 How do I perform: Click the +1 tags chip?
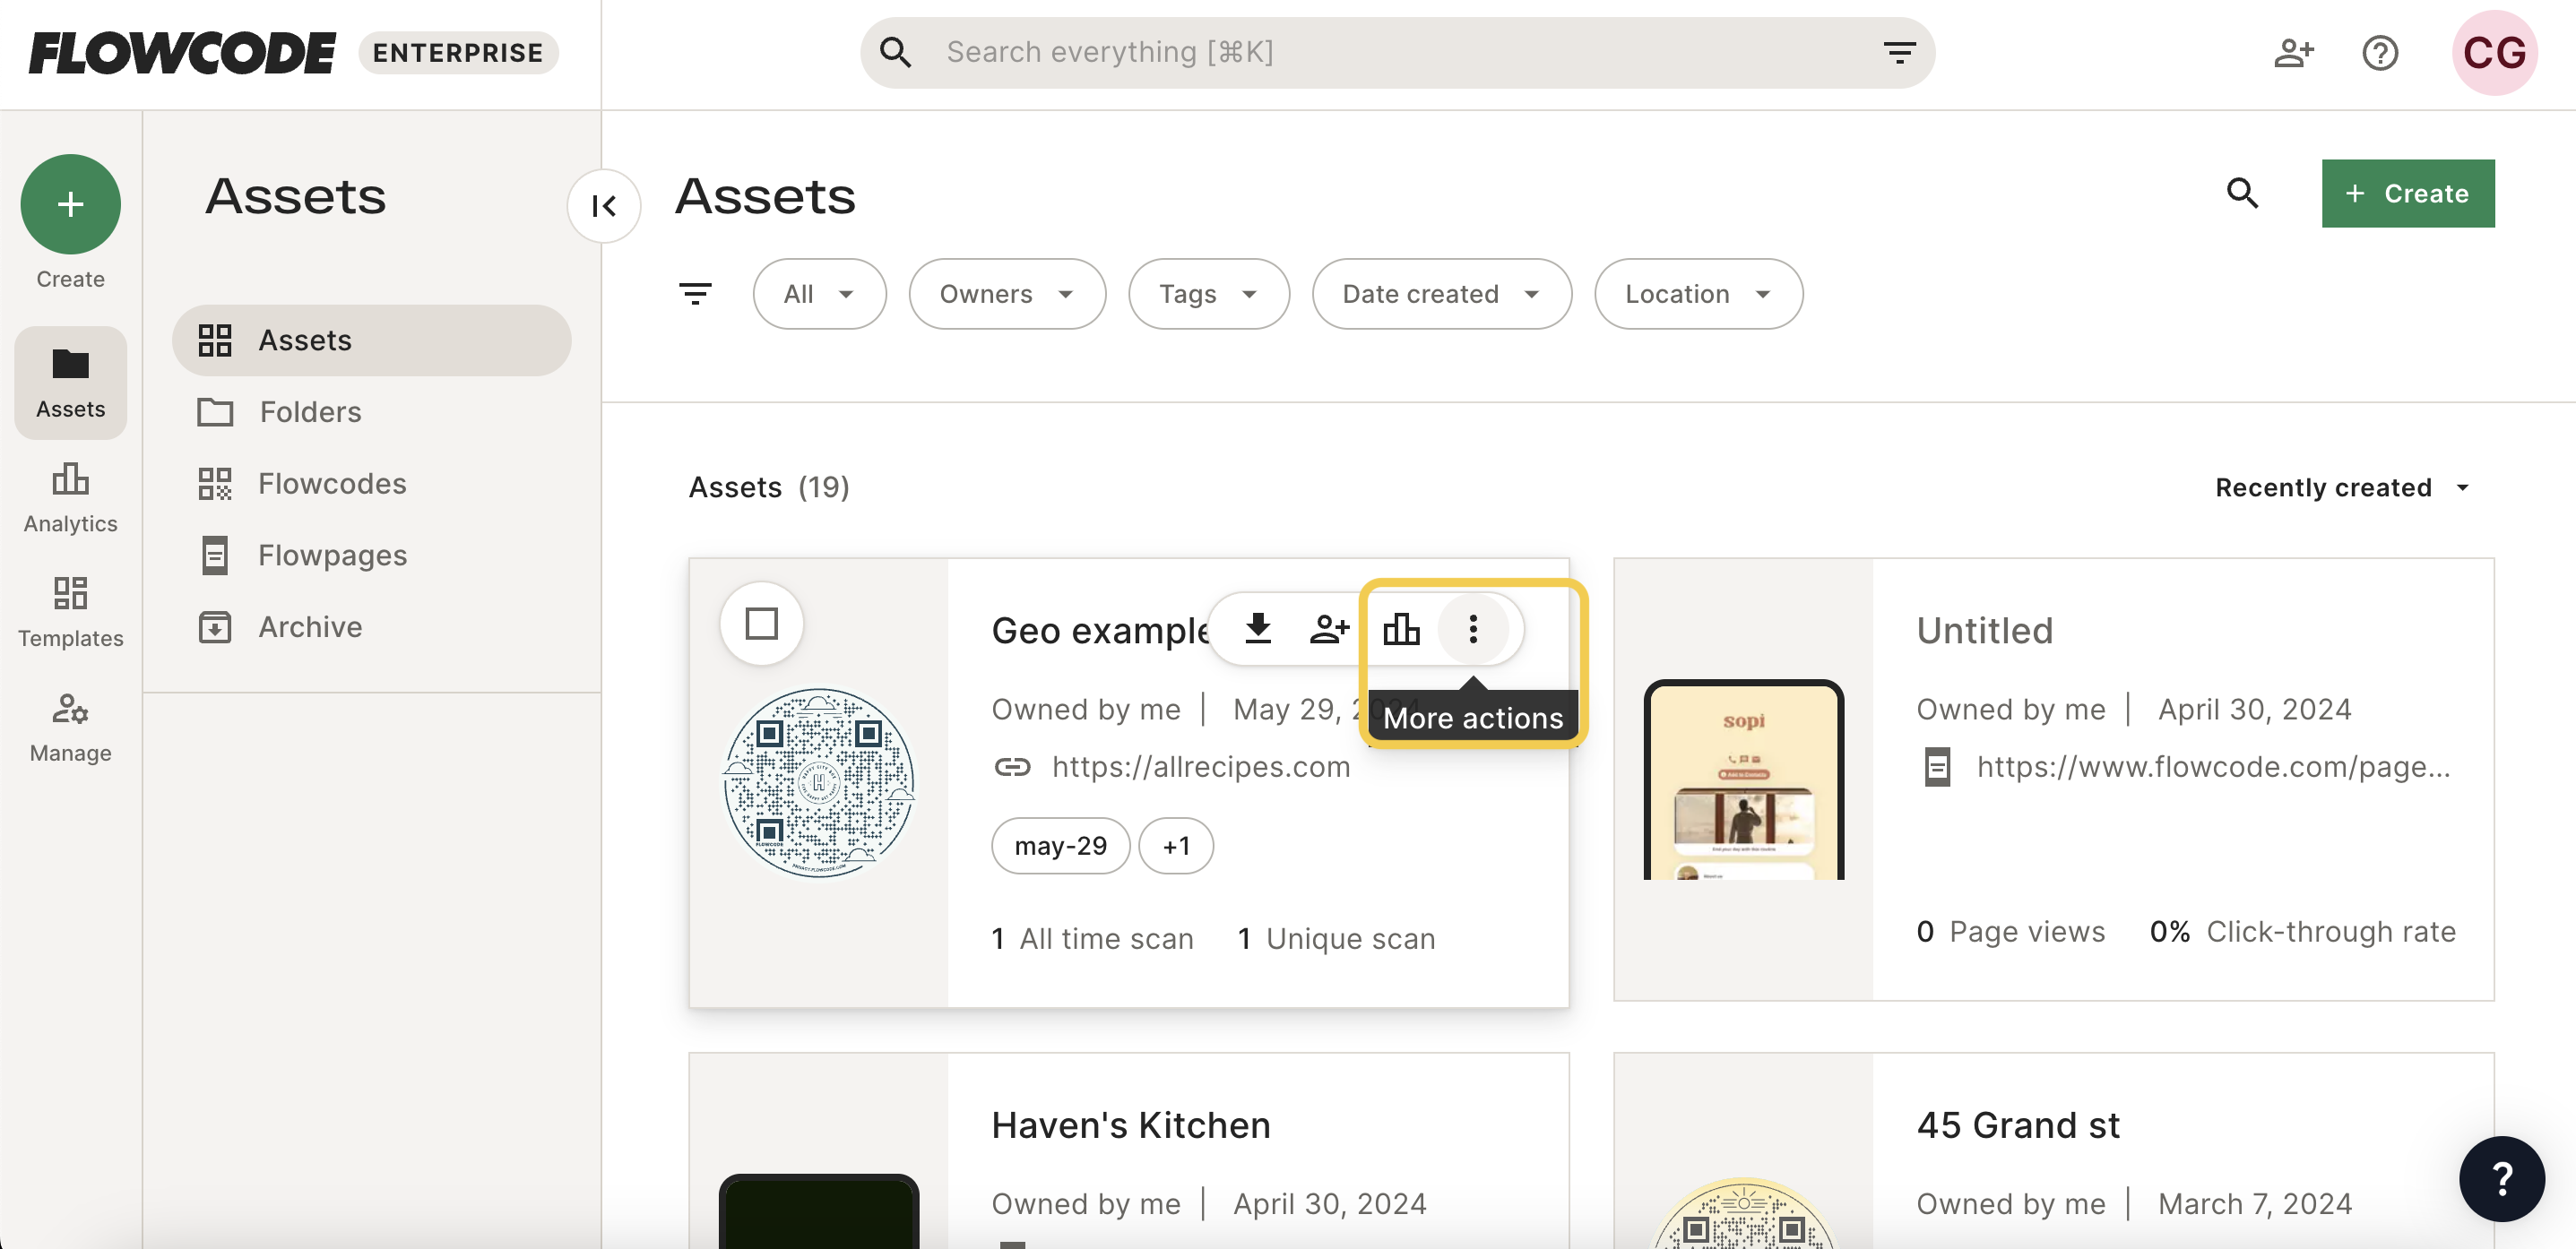tap(1176, 846)
